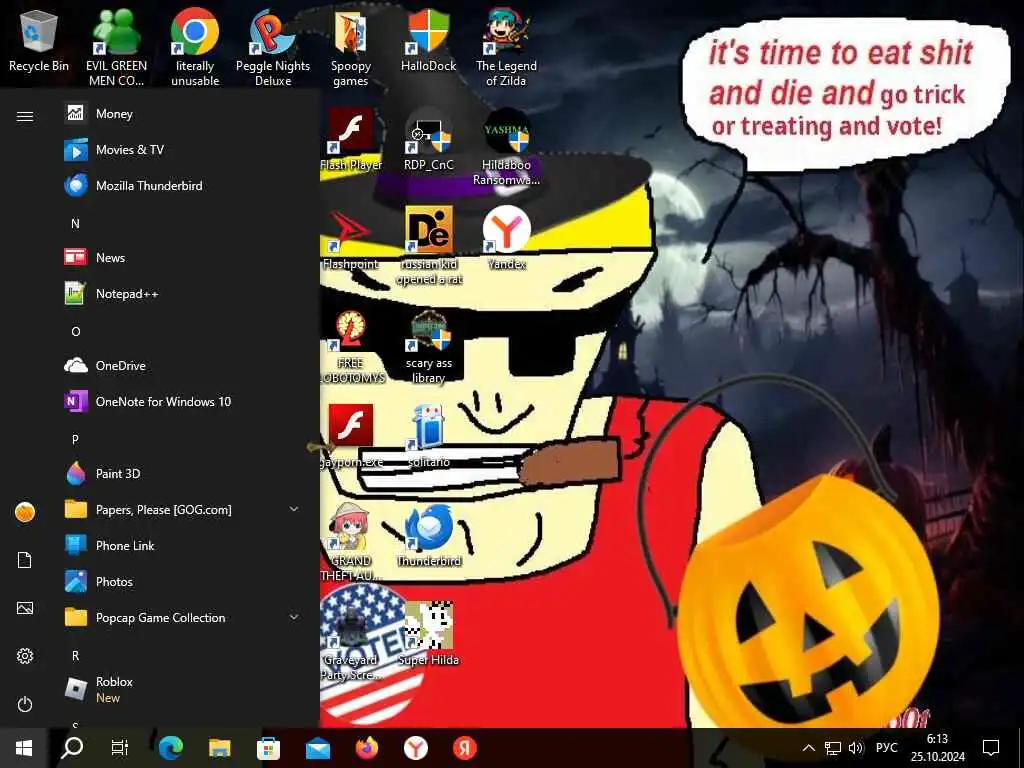
Task: Launch Paint 3D from Start list
Action: [x=182, y=473]
